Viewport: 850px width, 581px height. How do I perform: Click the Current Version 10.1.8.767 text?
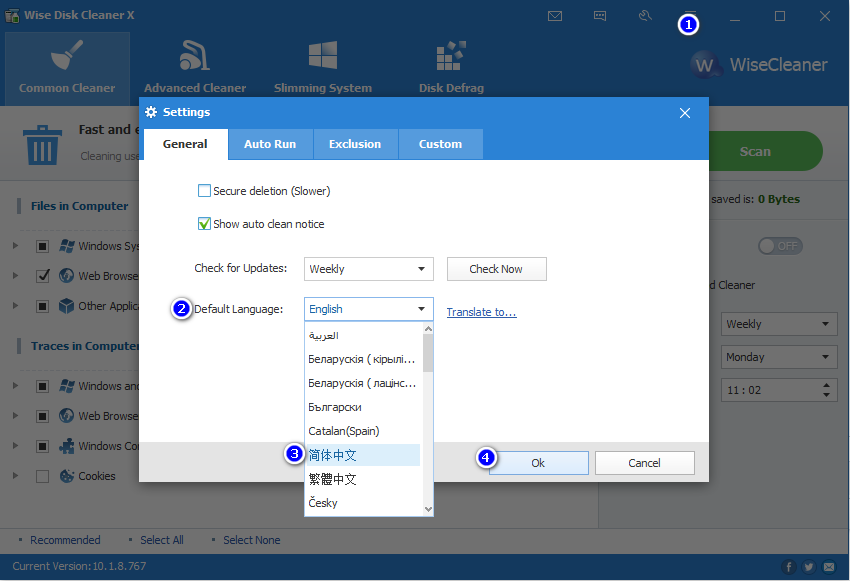(x=79, y=566)
